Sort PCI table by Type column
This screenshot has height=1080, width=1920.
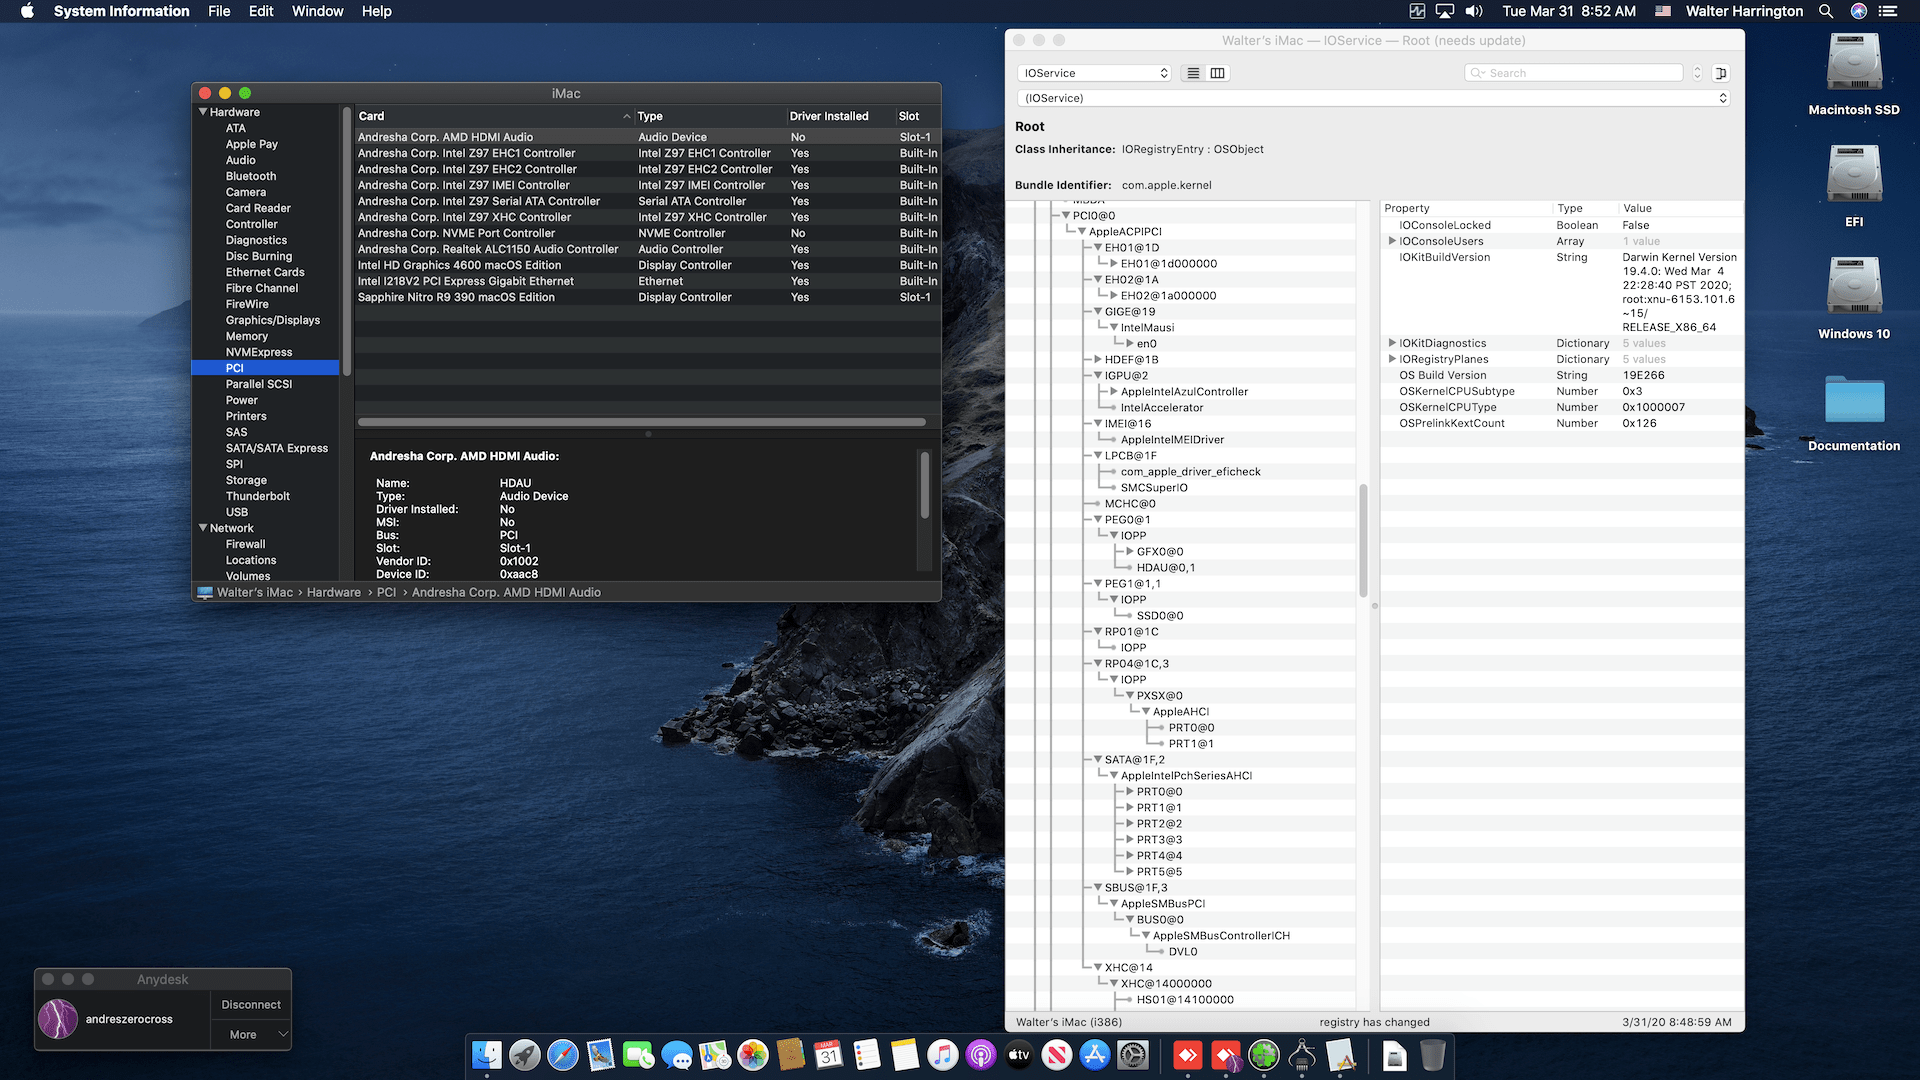tap(710, 116)
